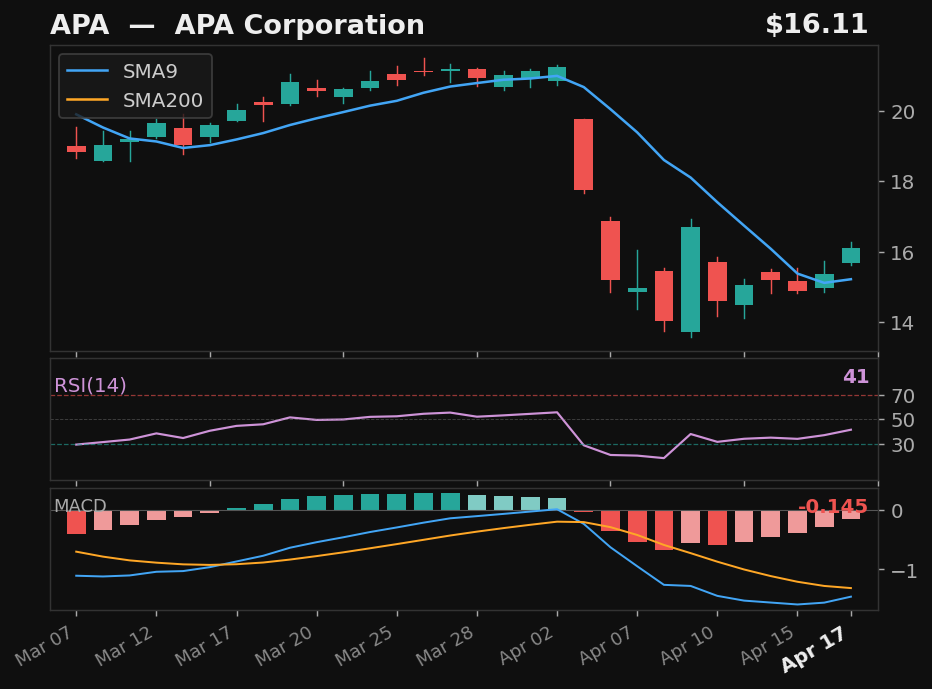Click the MACD axis label 0

tap(898, 511)
